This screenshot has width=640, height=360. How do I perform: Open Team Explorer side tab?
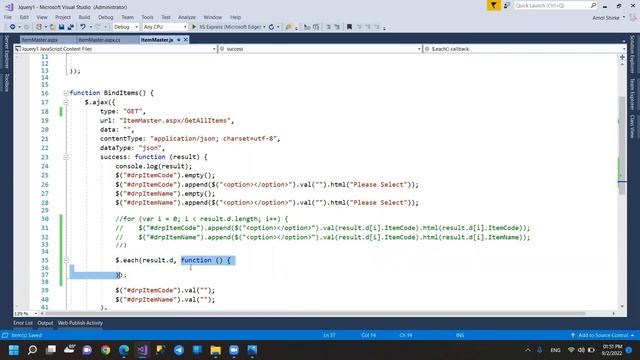coord(632,94)
